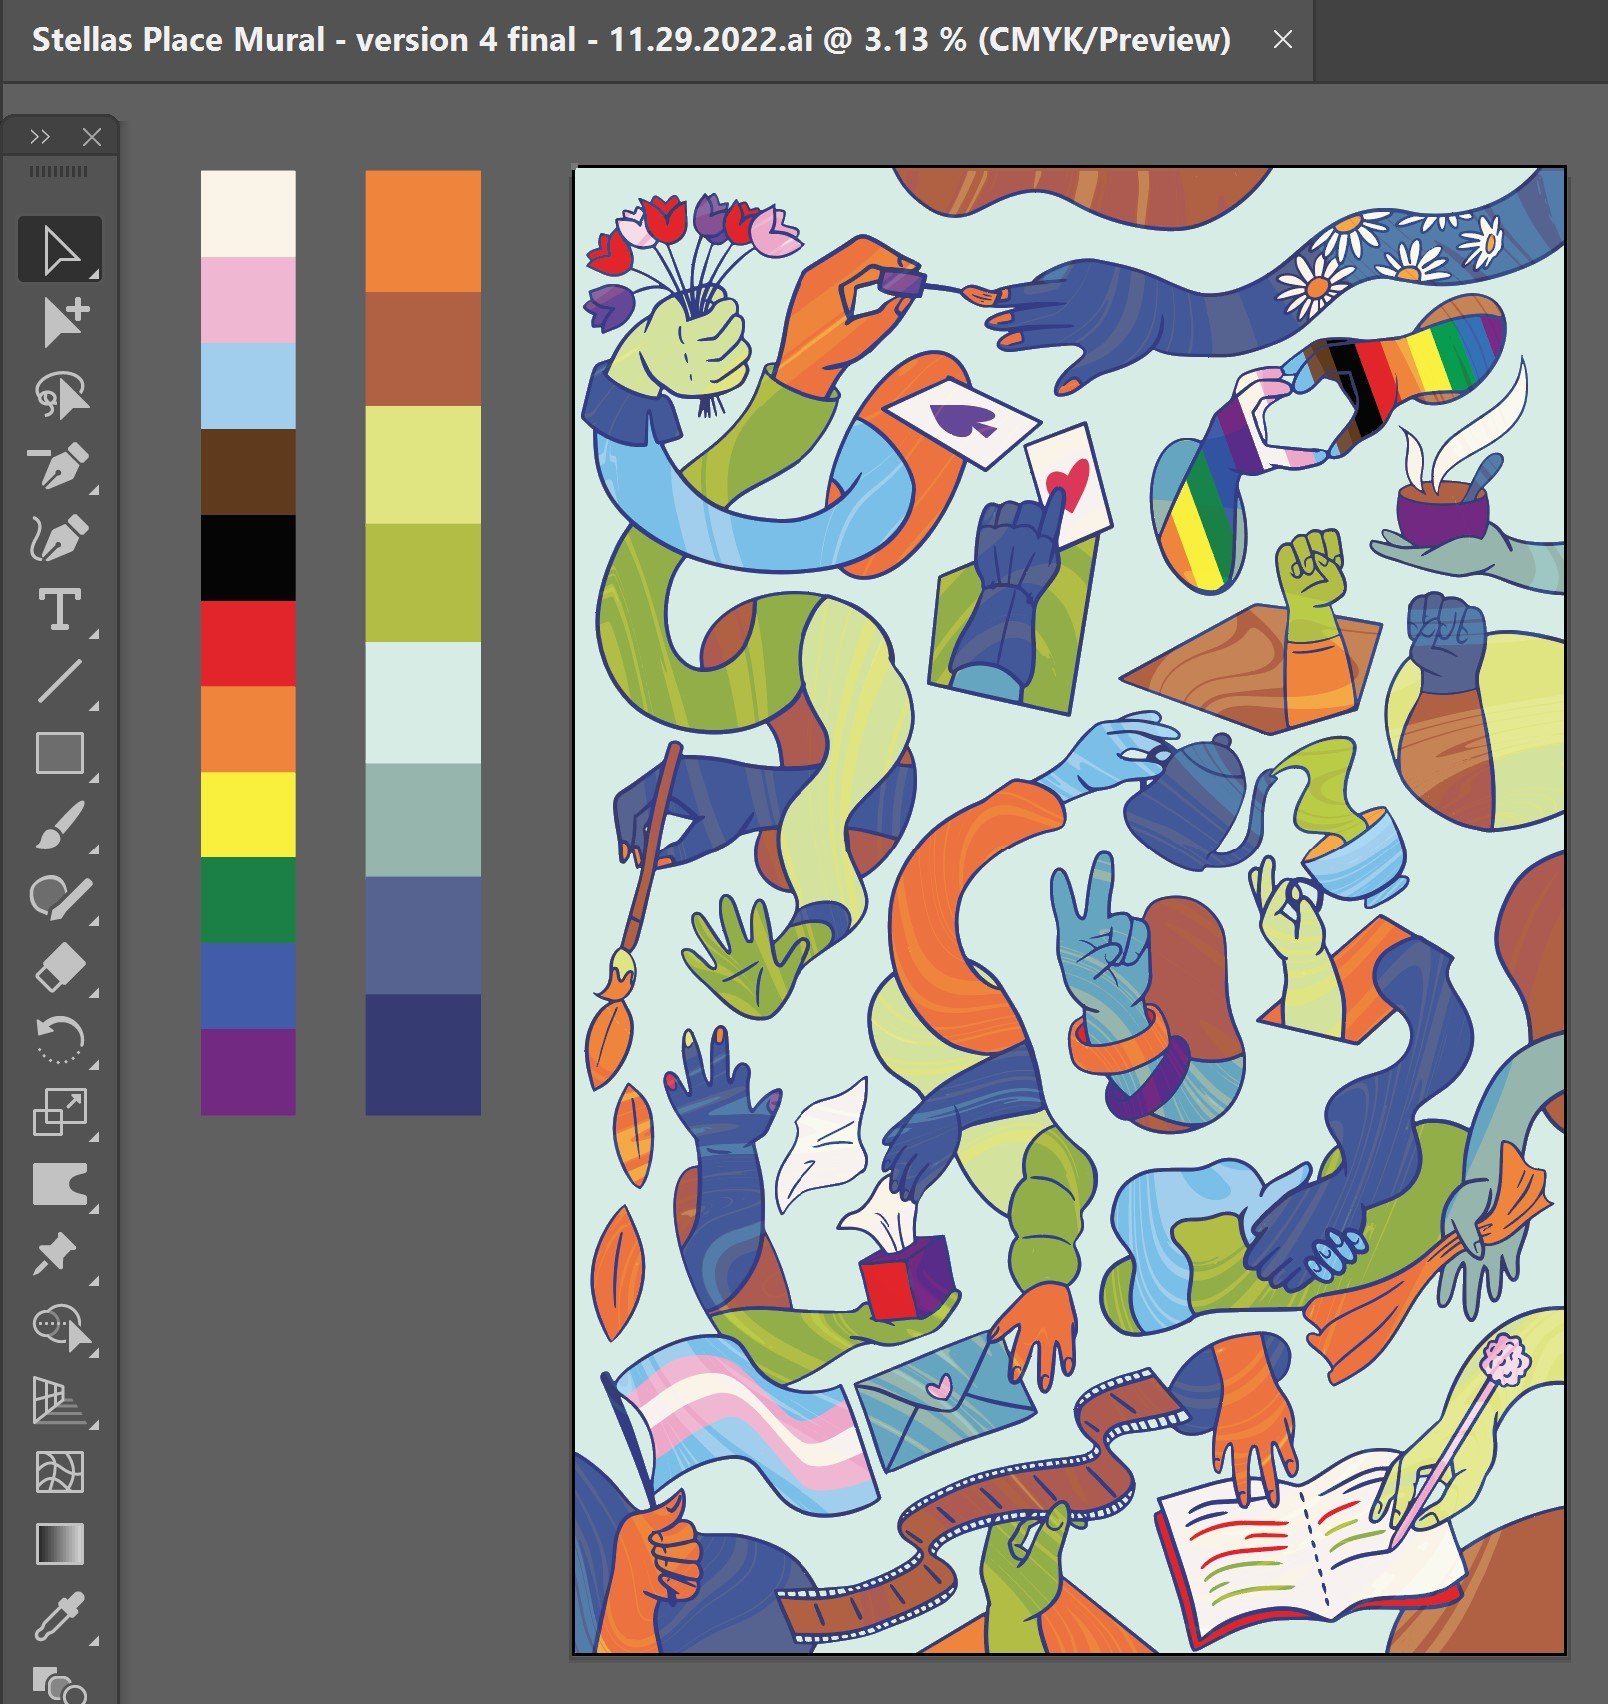The height and width of the screenshot is (1704, 1608).
Task: Select the Selection tool (black arrow)
Action: [x=60, y=249]
